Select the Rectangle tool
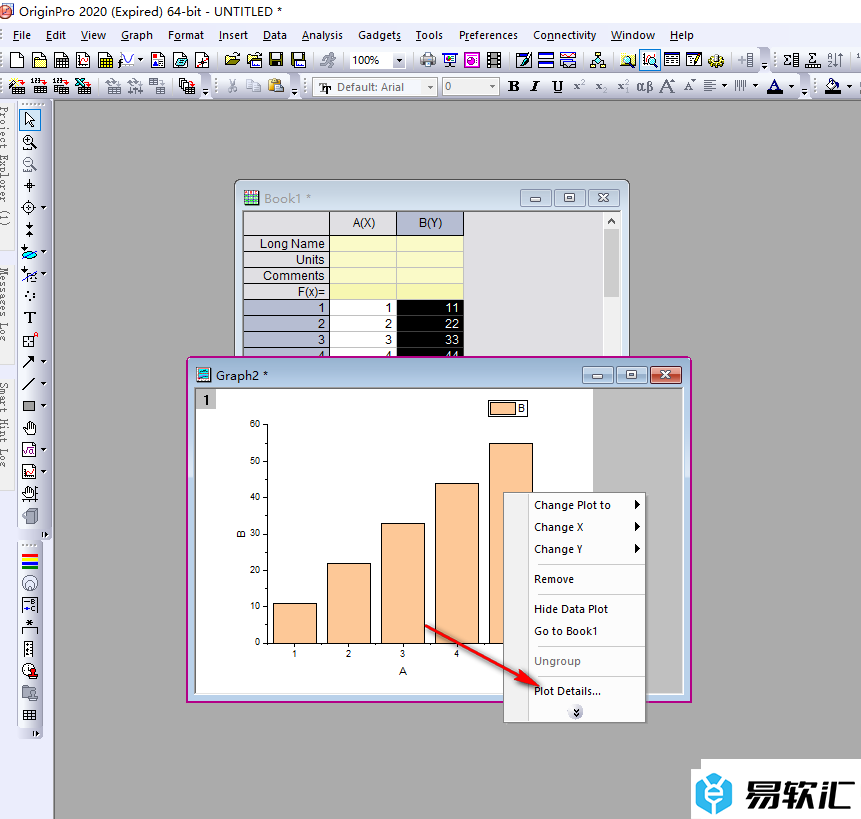 click(x=29, y=406)
